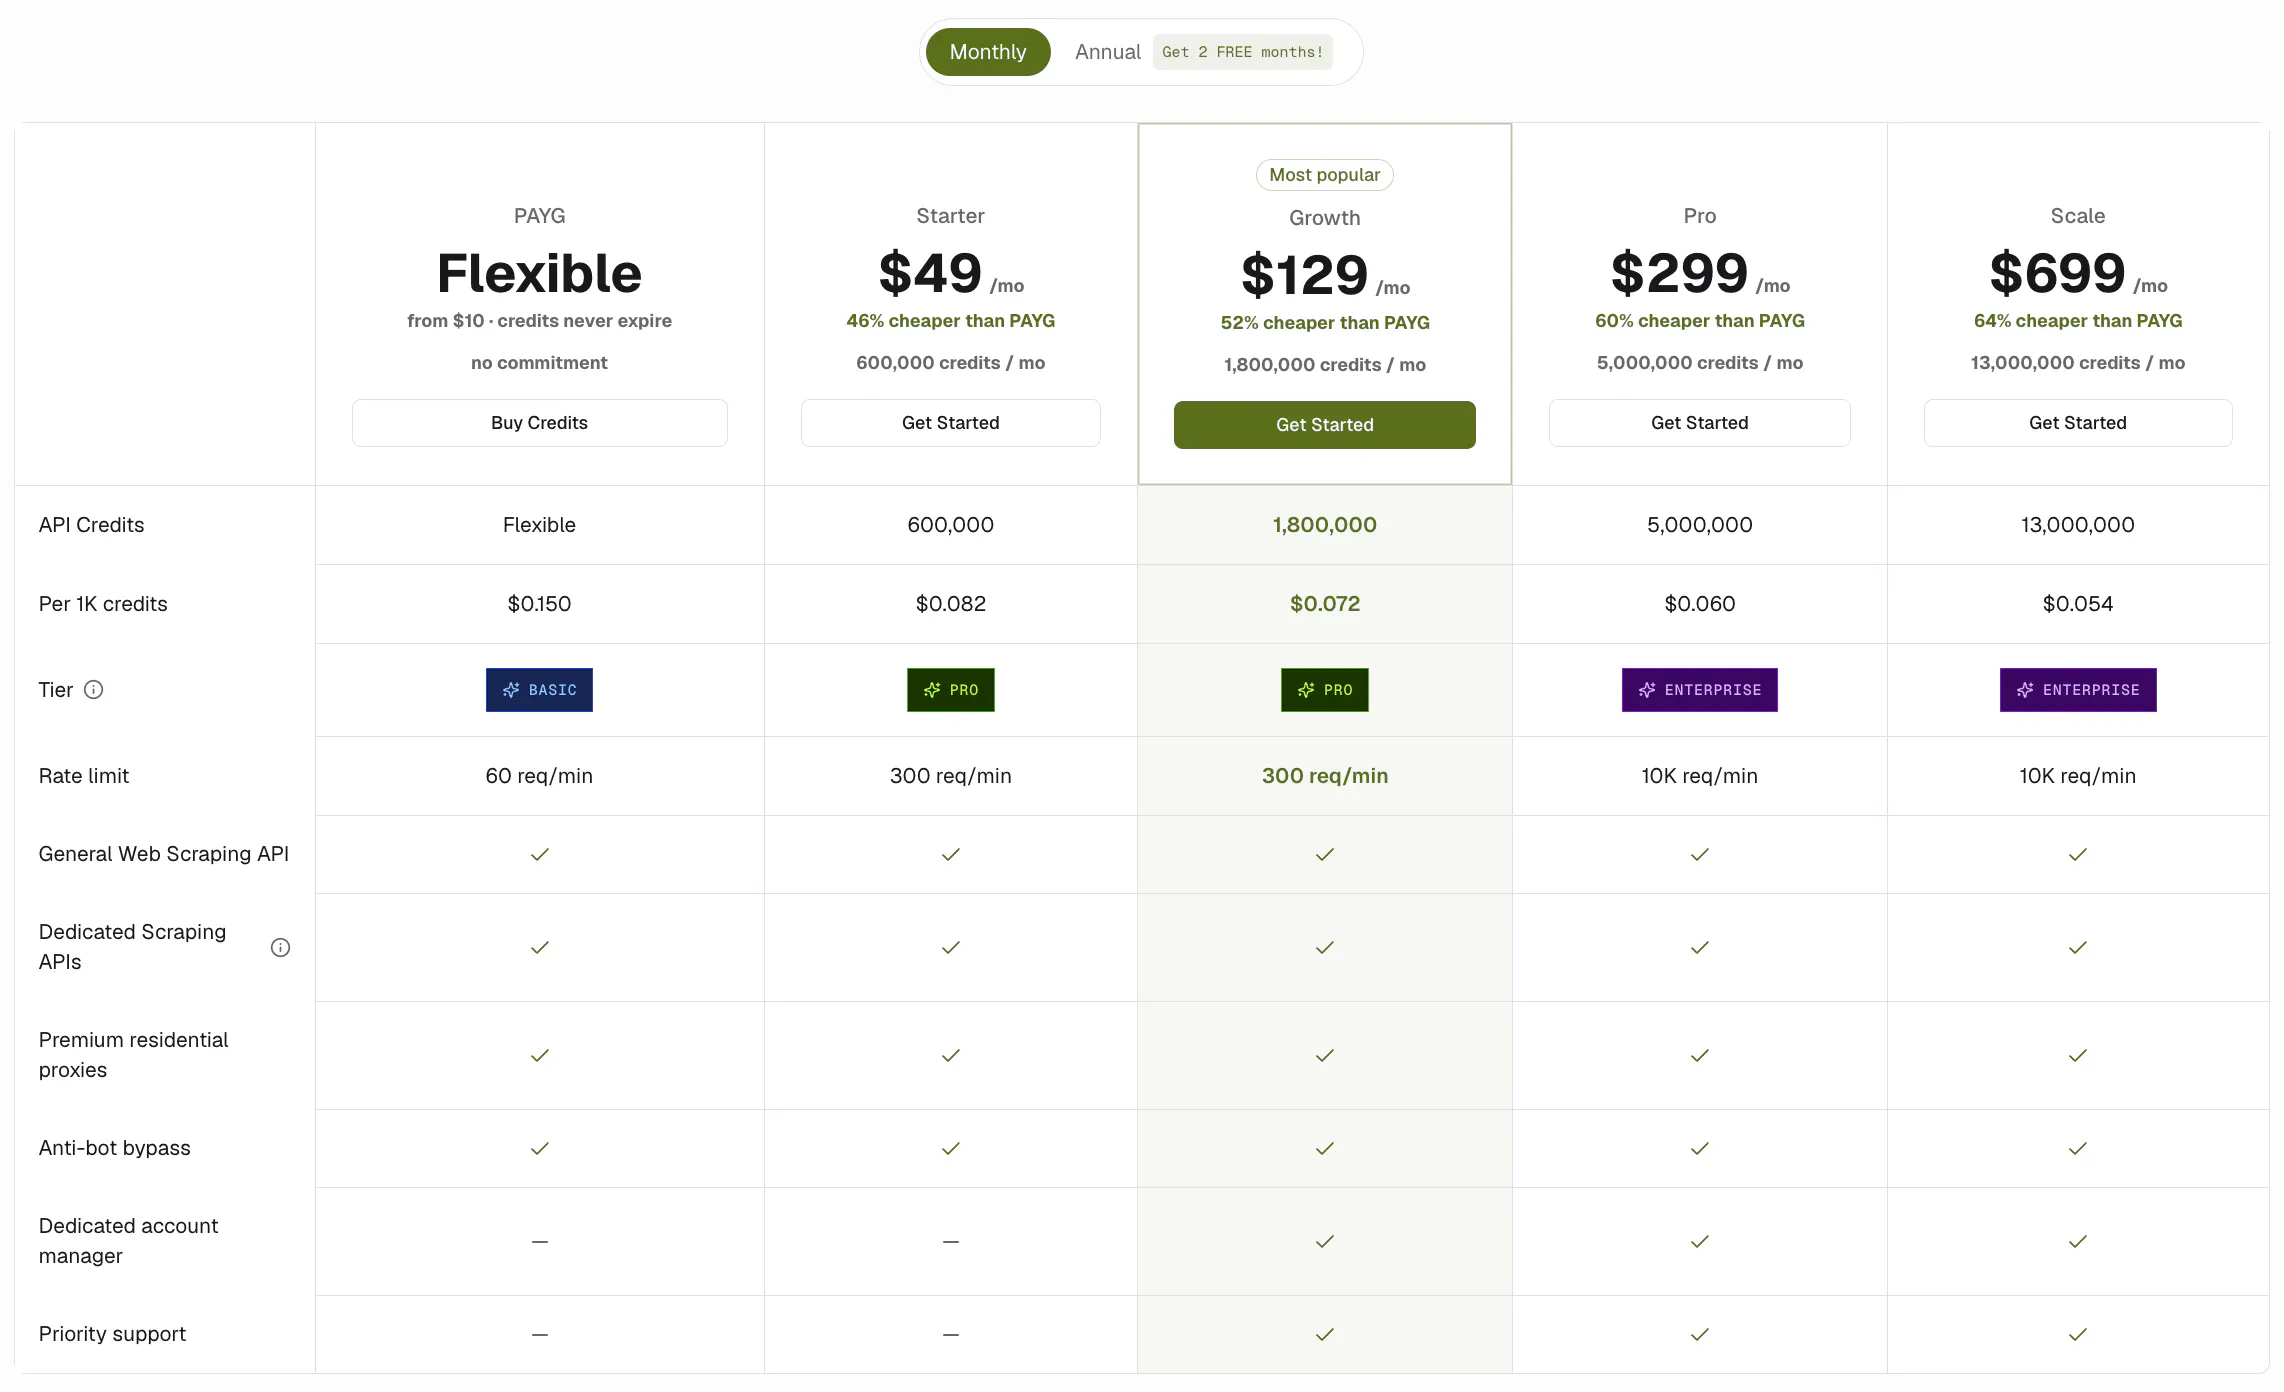Screen dimensions: 2284x1392
Task: Click PAYG checkmark for General Web Scraping API
Action: pyautogui.click(x=539, y=854)
